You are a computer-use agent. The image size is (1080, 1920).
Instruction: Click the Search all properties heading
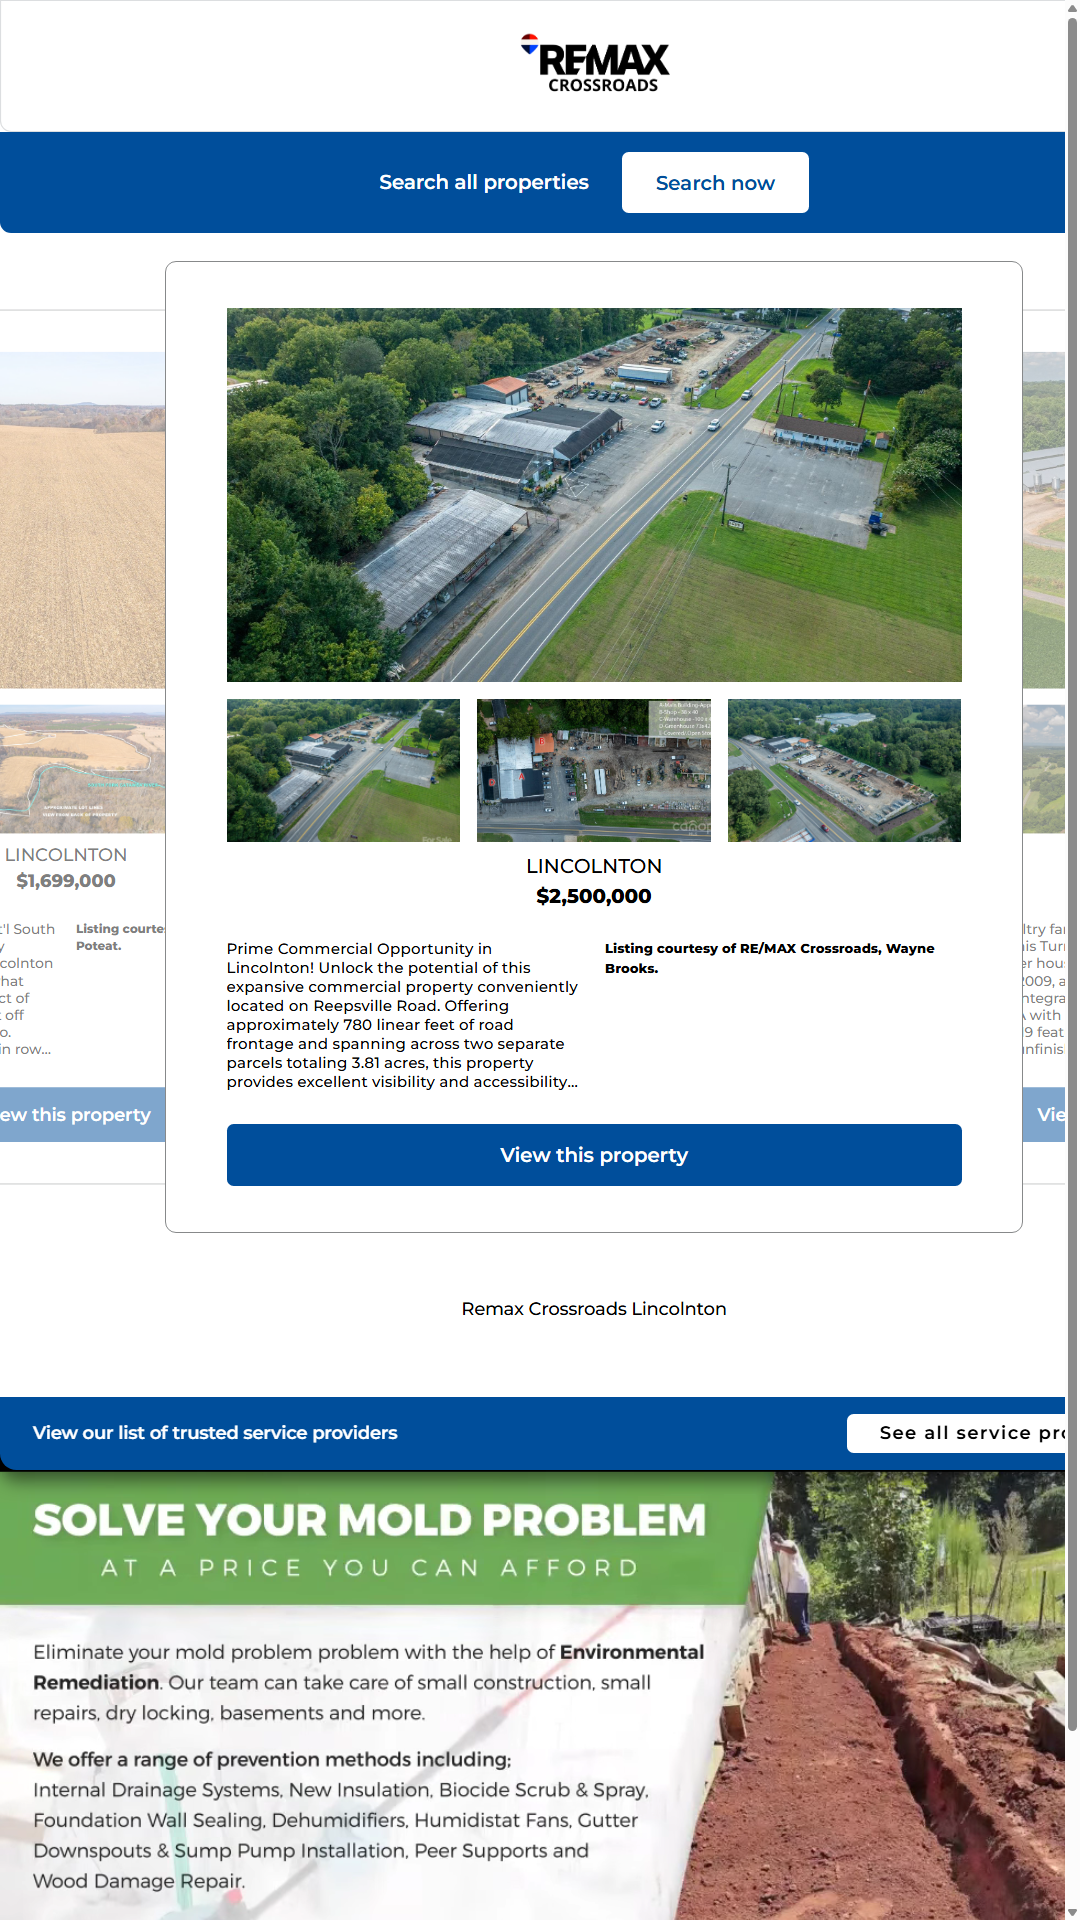483,183
